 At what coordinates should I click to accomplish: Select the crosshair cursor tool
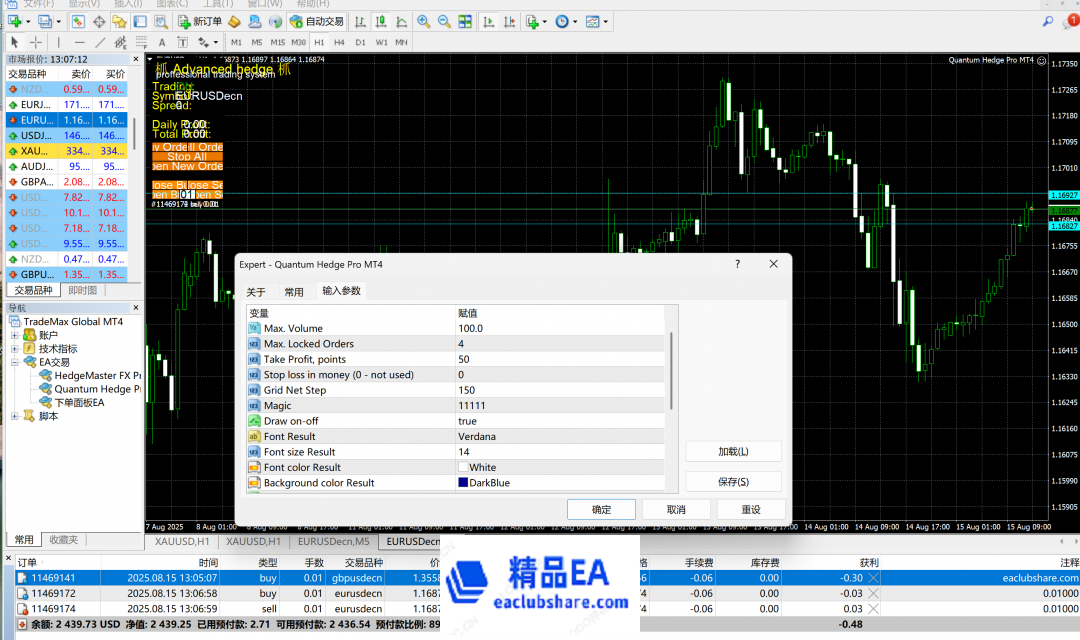pos(36,42)
